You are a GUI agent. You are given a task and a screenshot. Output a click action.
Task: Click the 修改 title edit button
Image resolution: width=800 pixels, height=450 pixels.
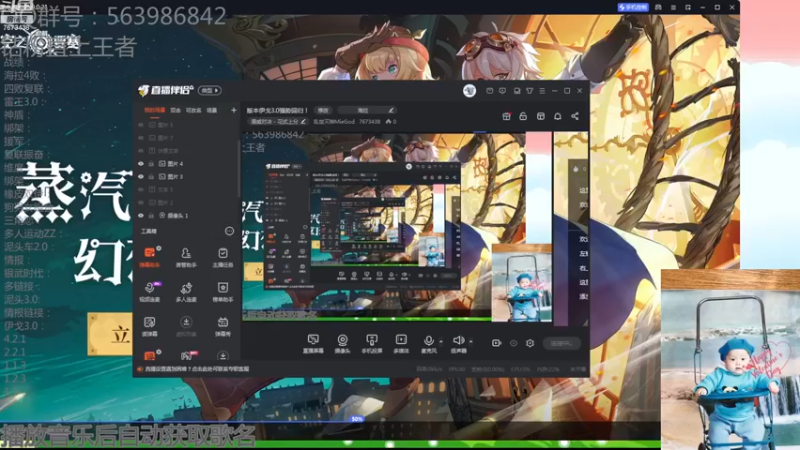(x=323, y=110)
